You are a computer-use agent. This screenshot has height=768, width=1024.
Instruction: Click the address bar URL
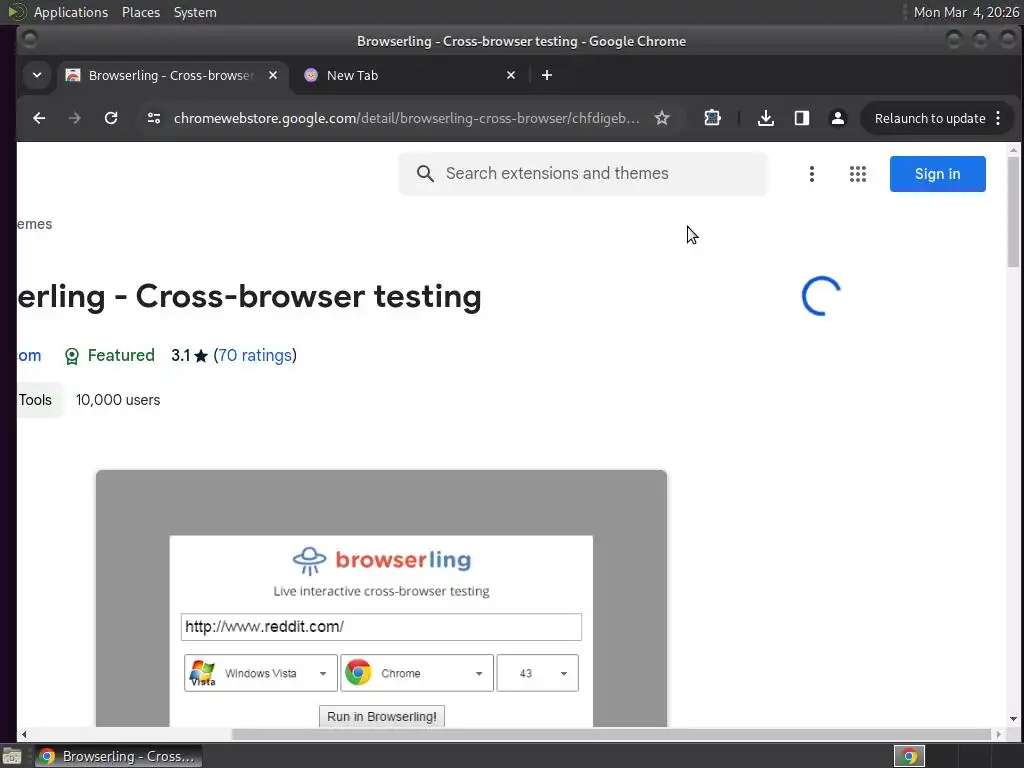406,118
